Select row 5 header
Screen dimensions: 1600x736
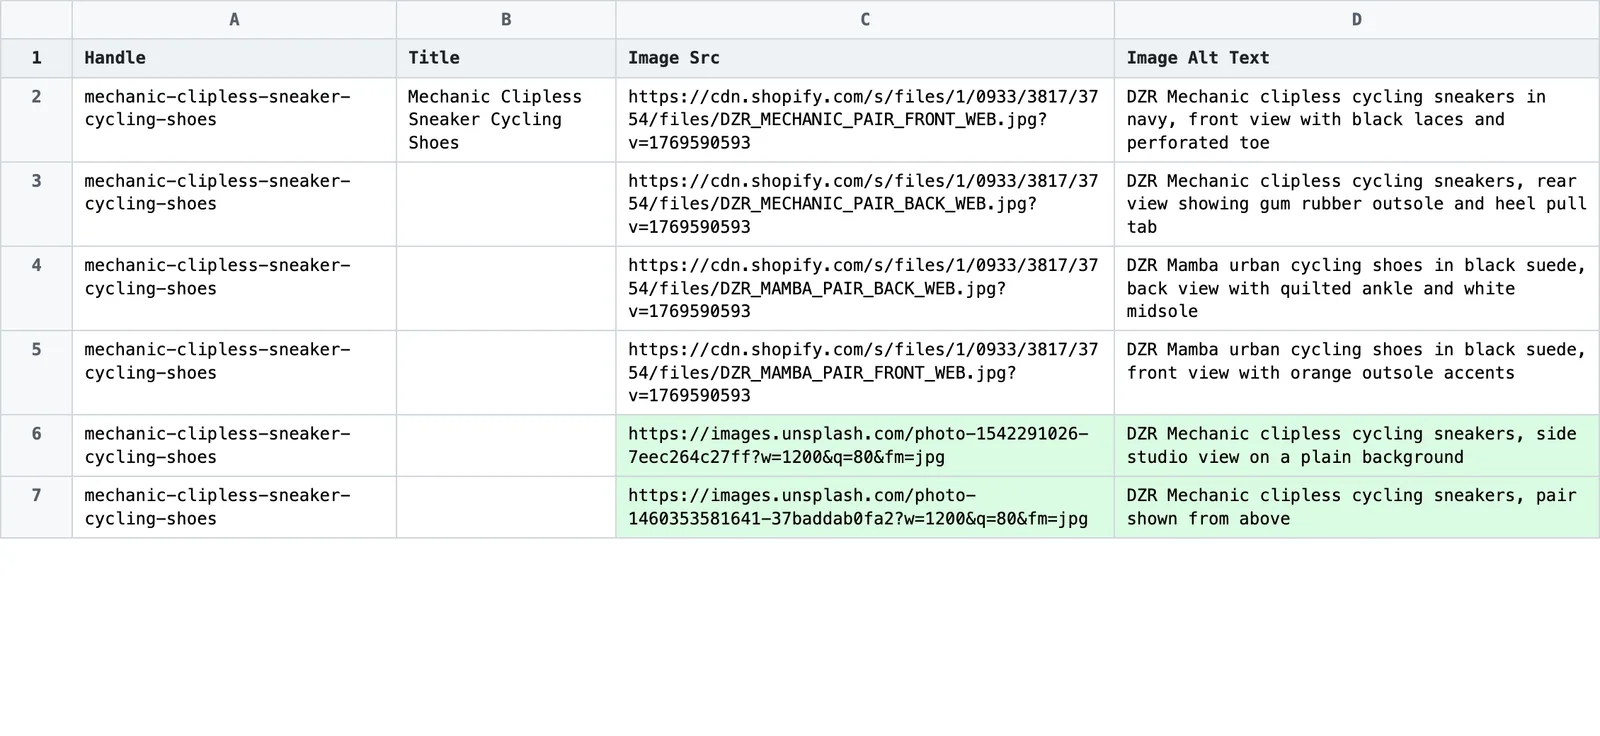pos(36,373)
